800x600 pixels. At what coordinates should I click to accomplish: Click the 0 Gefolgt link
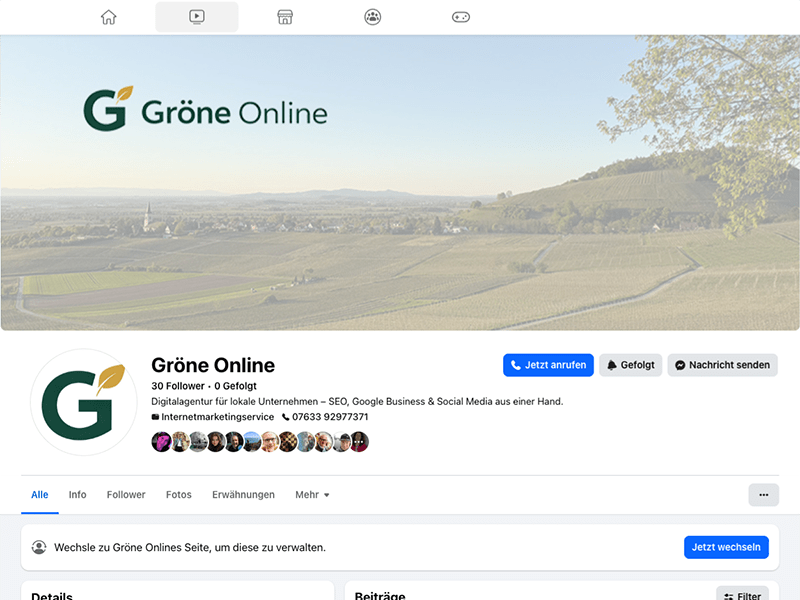(x=235, y=386)
